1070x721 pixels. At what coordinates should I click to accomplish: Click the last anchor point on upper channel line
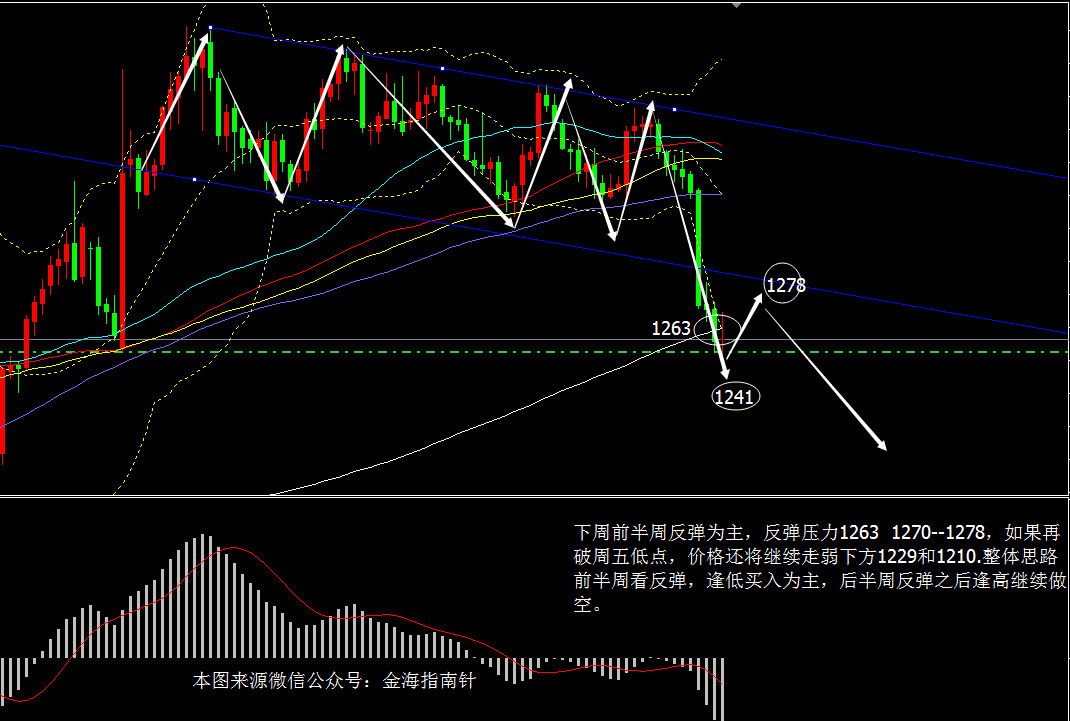[x=675, y=109]
